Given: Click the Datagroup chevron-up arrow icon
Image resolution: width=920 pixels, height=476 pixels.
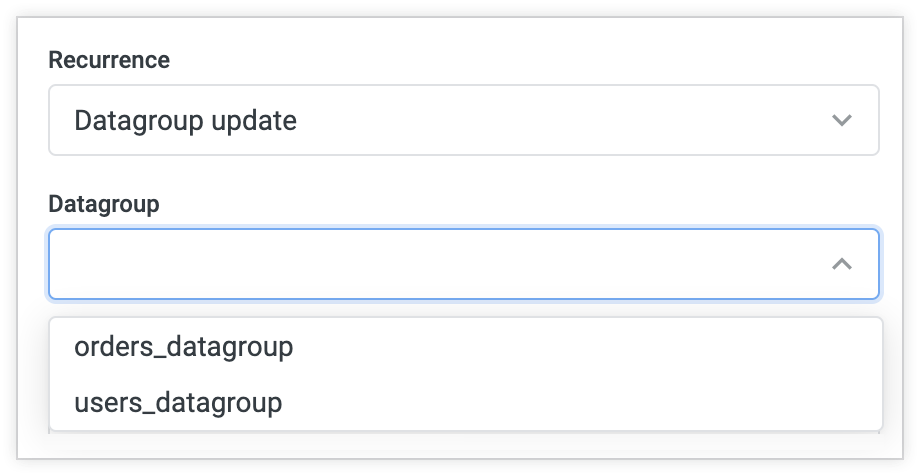Looking at the screenshot, I should coord(842,264).
